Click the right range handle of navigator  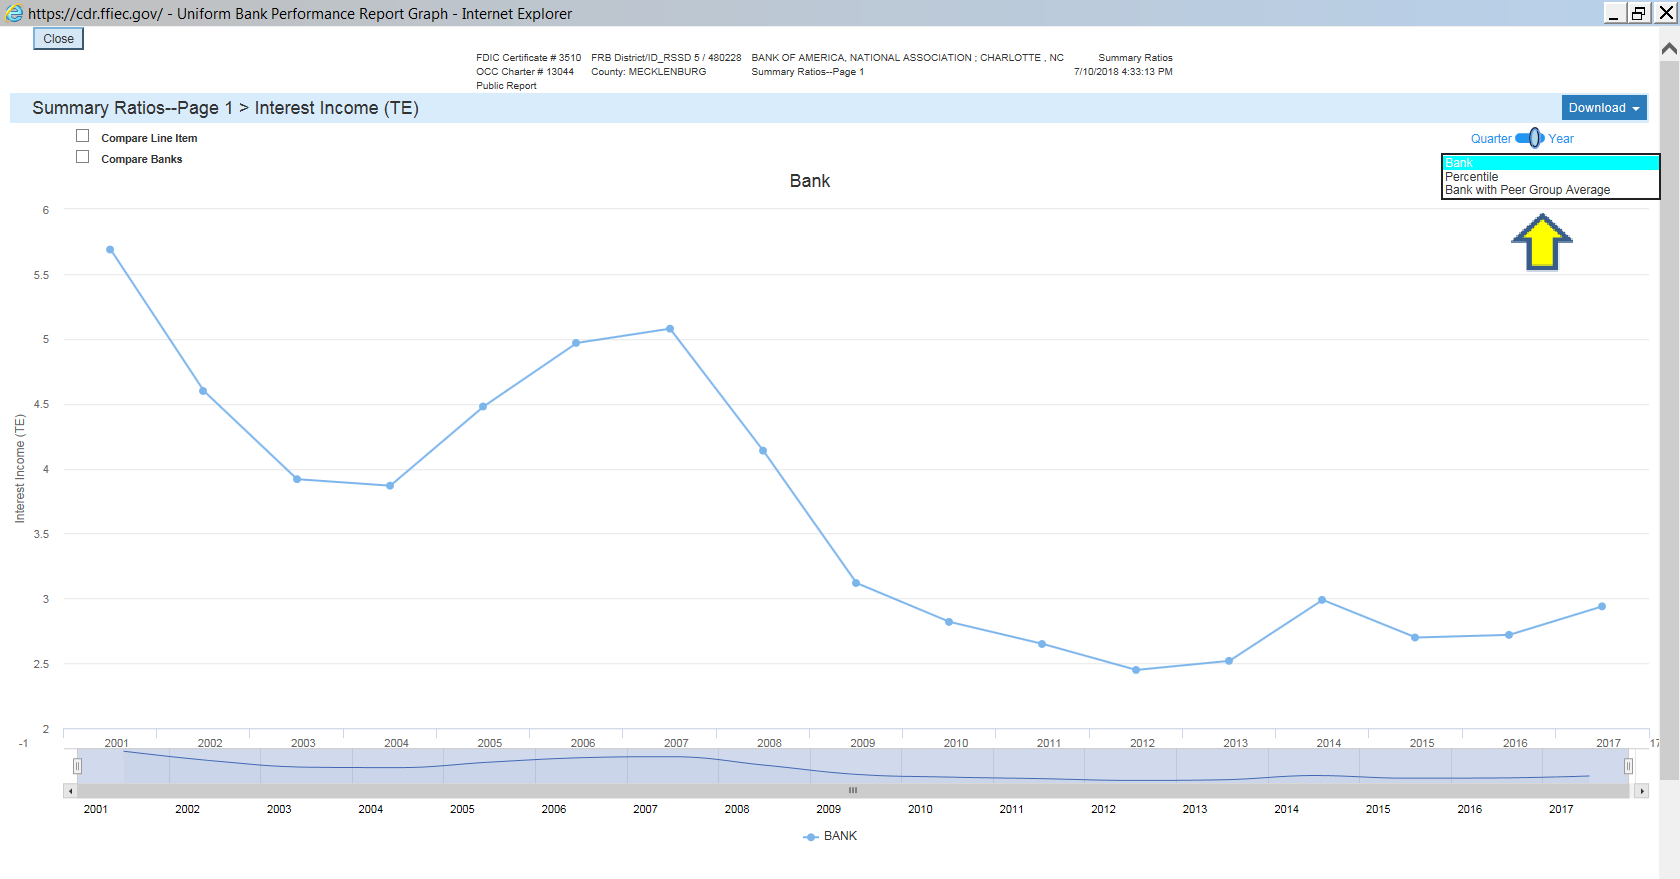1628,766
